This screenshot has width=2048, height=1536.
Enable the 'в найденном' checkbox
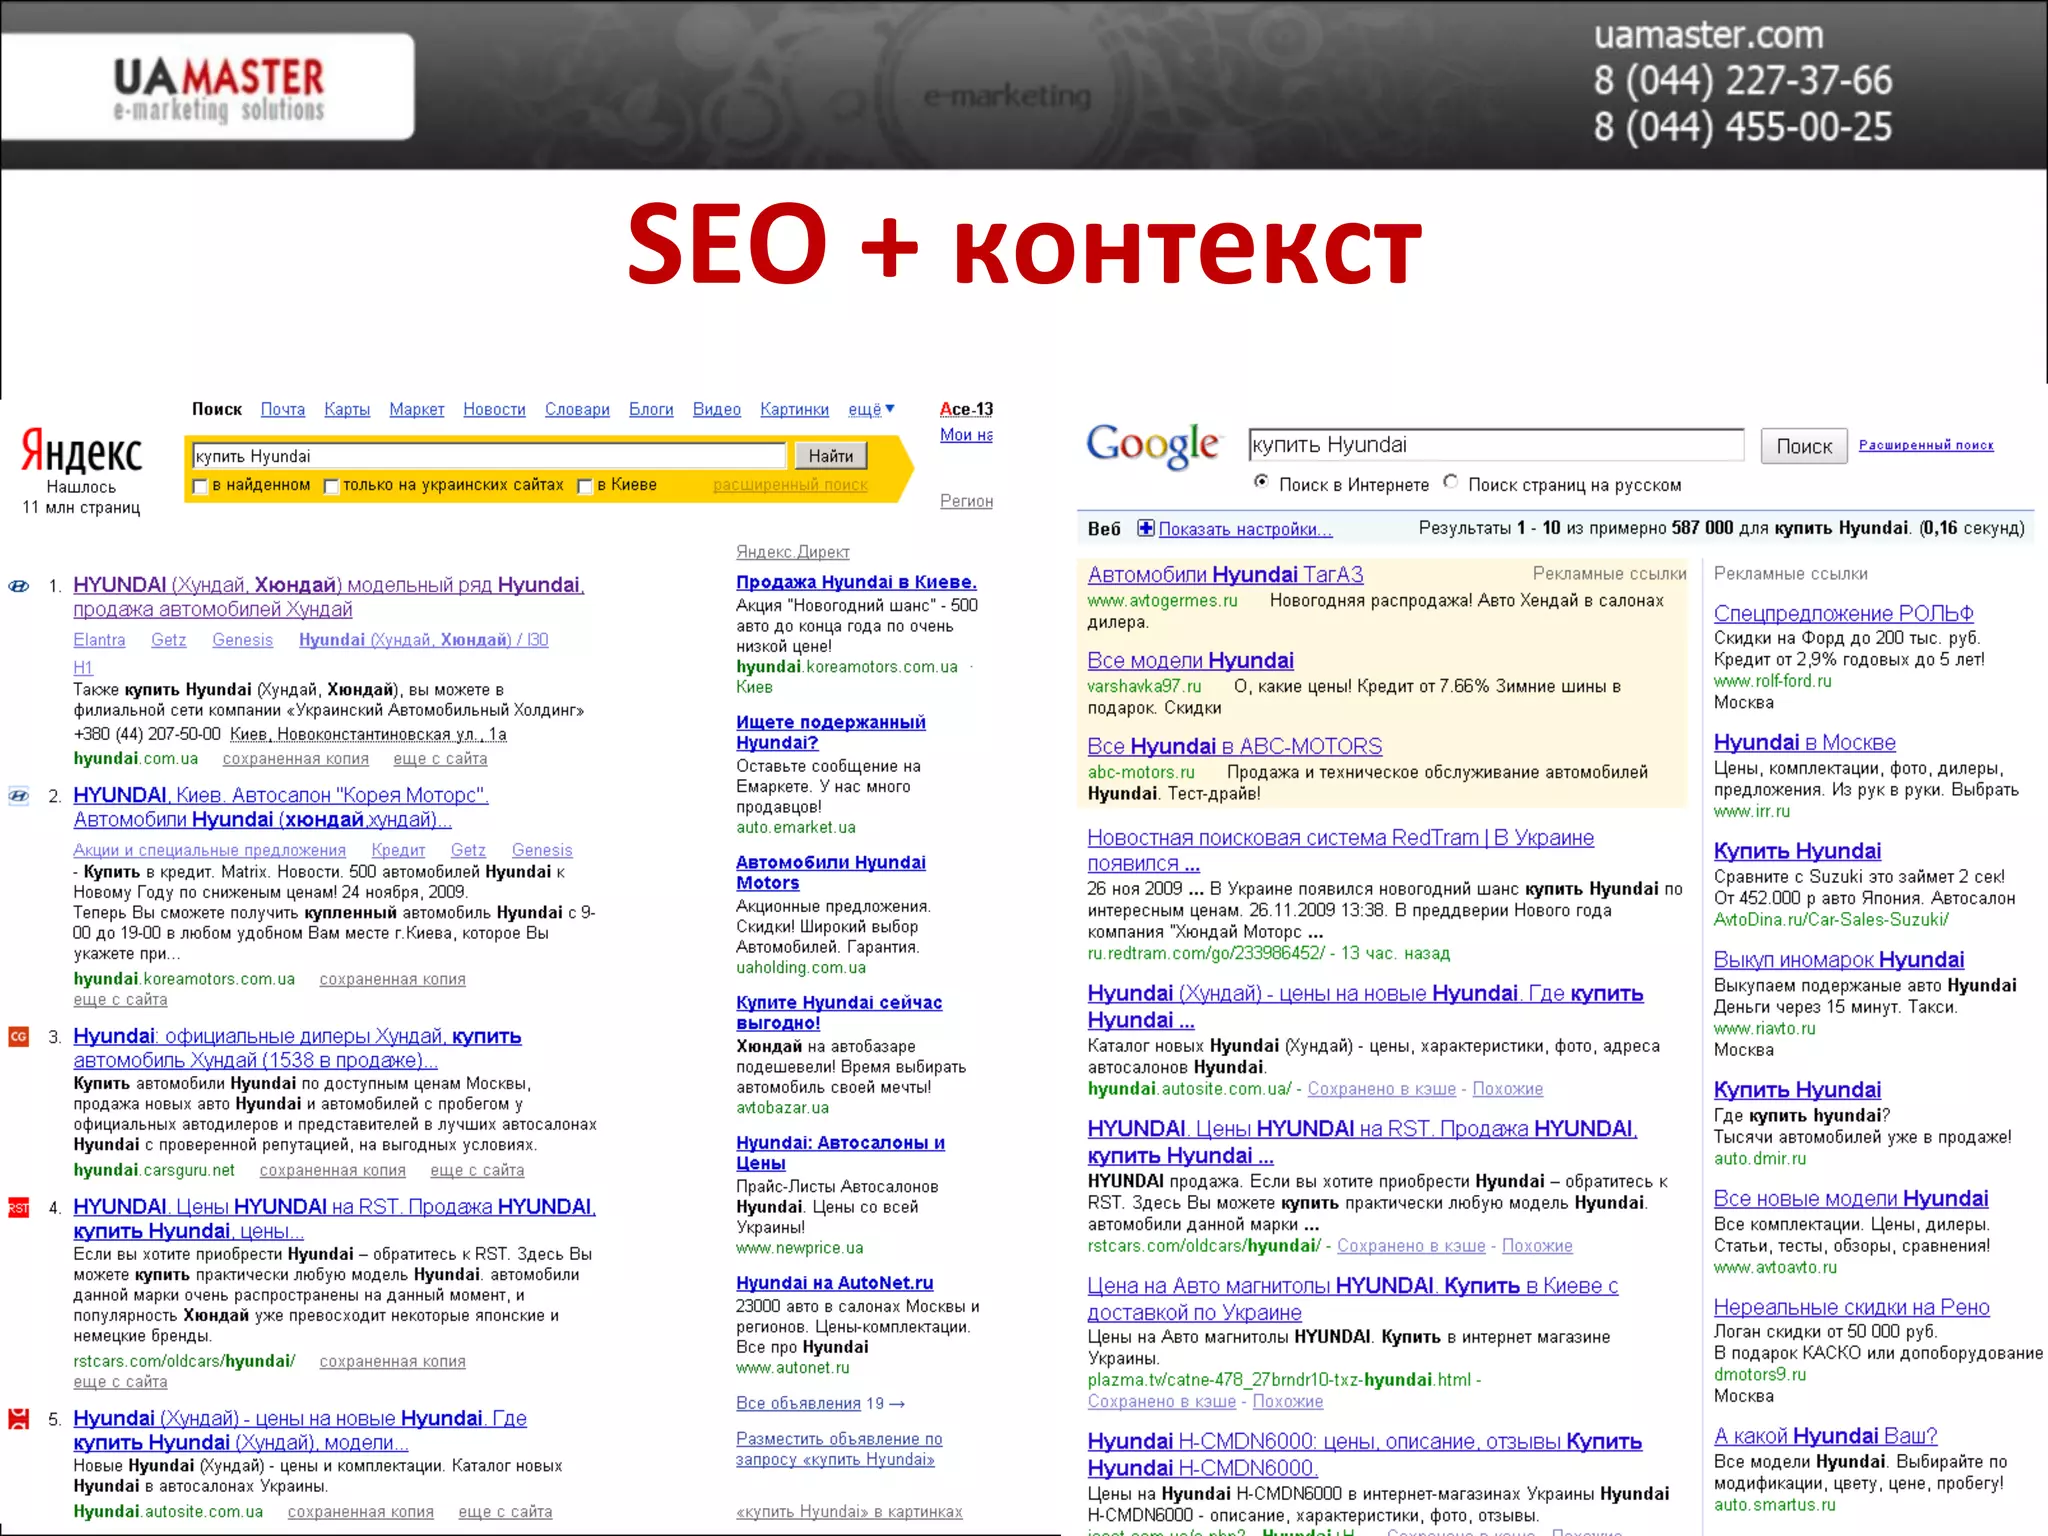tap(200, 486)
